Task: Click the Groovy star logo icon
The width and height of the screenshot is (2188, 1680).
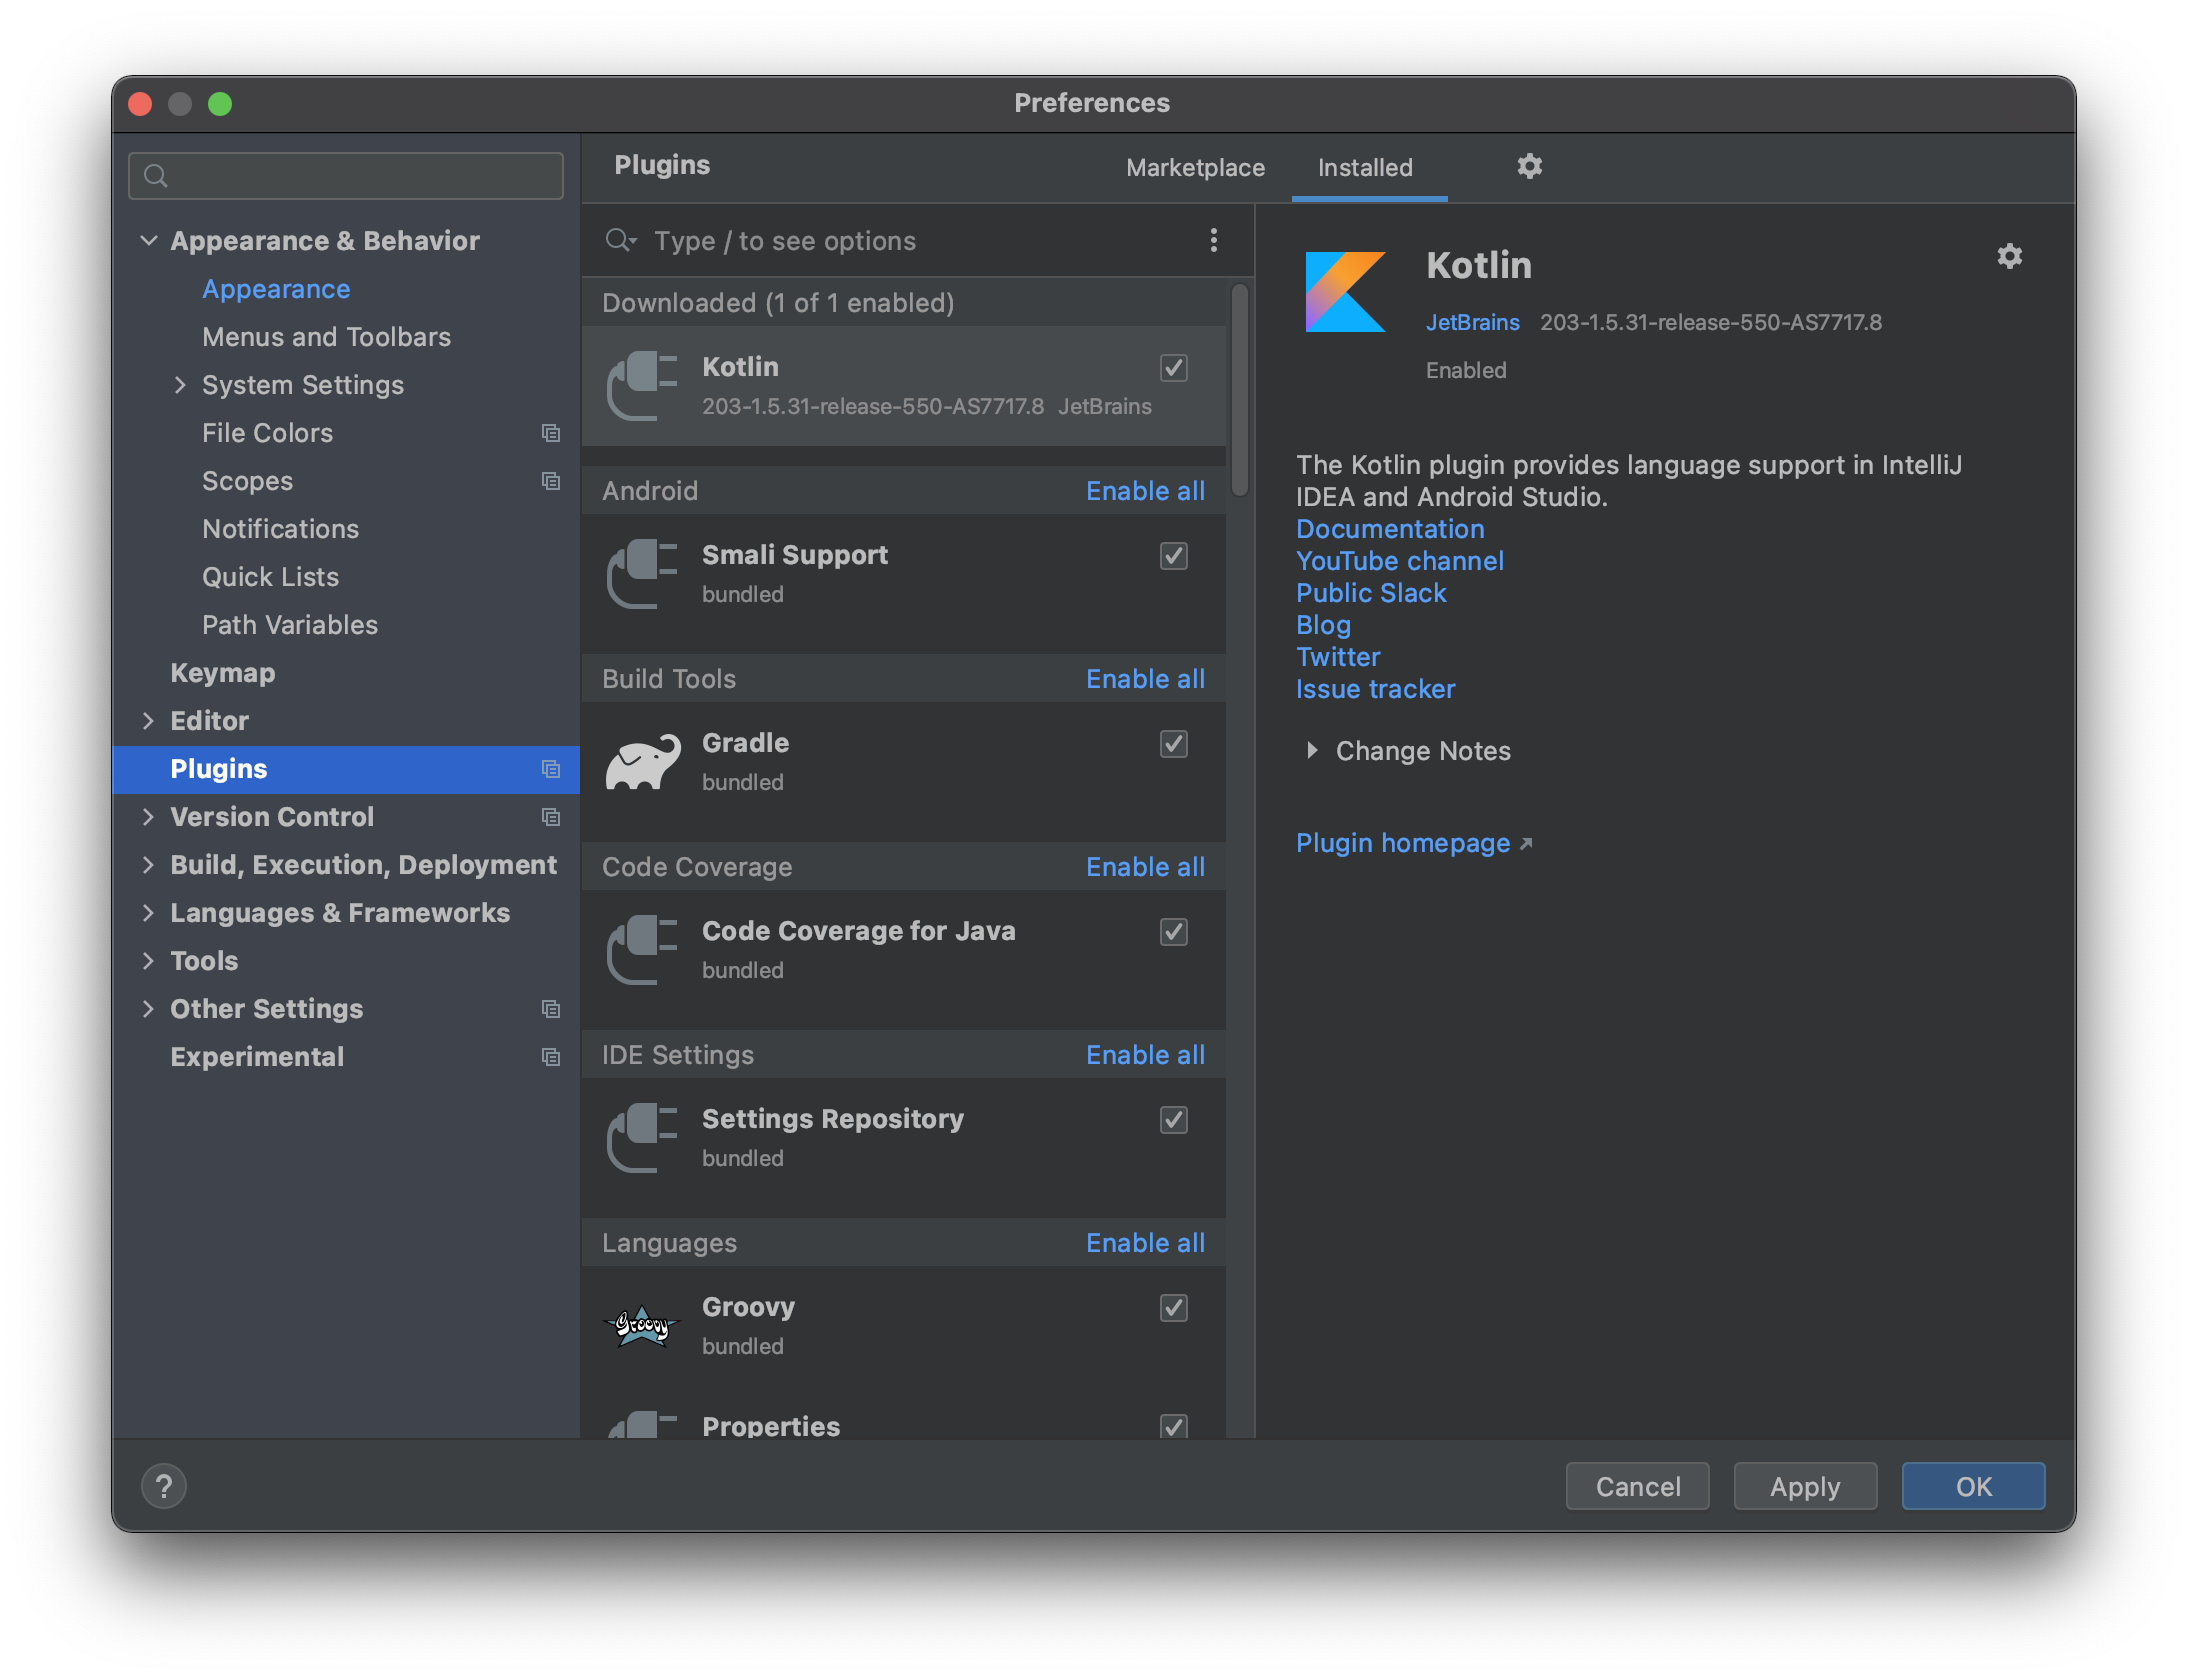Action: [642, 1326]
